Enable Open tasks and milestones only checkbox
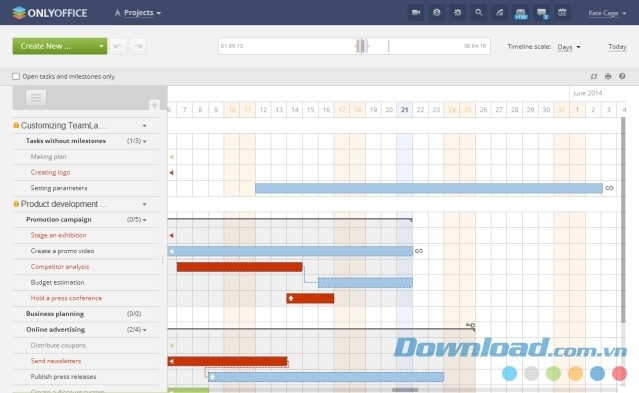The height and width of the screenshot is (393, 639). 16,76
